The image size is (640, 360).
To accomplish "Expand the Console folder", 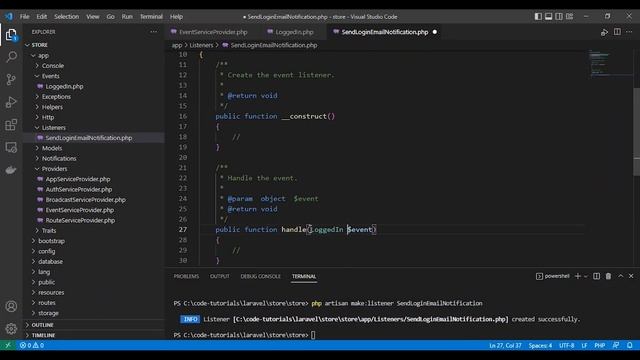I will tap(53, 66).
